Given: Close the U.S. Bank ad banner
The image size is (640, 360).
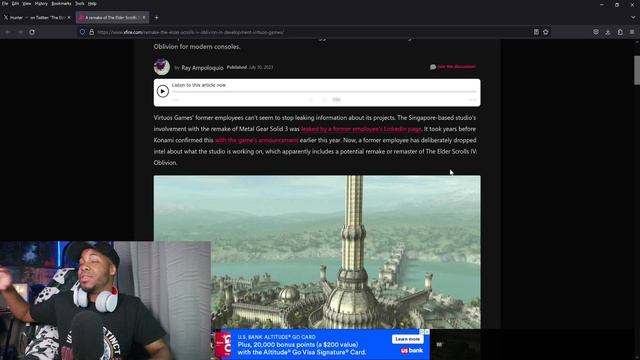Looking at the screenshot, I should (x=427, y=332).
